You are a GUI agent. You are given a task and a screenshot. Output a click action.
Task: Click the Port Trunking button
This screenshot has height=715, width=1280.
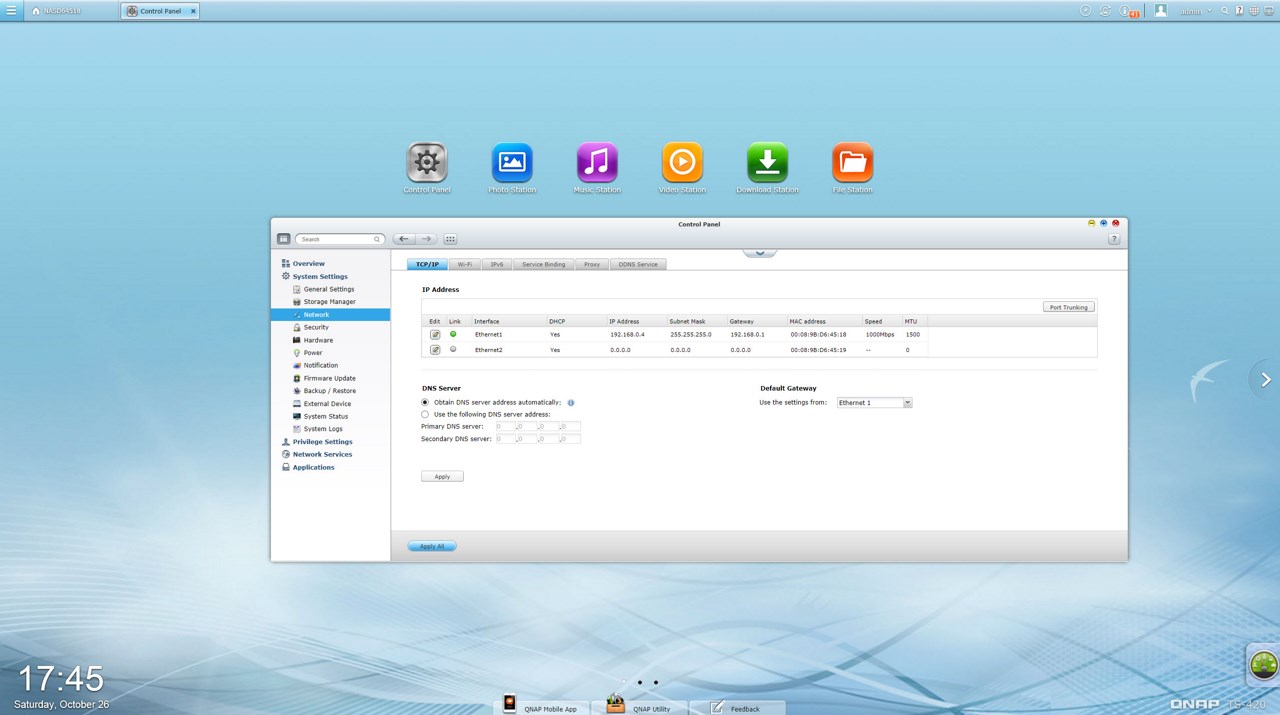1068,307
